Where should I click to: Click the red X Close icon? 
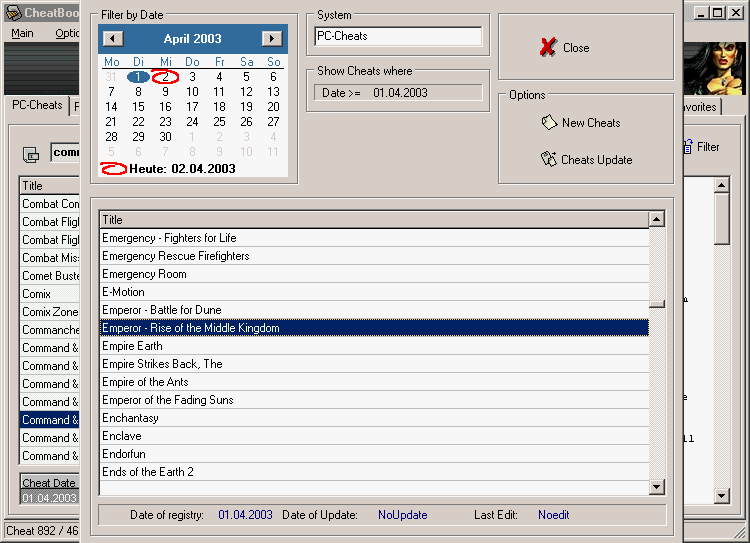(547, 48)
